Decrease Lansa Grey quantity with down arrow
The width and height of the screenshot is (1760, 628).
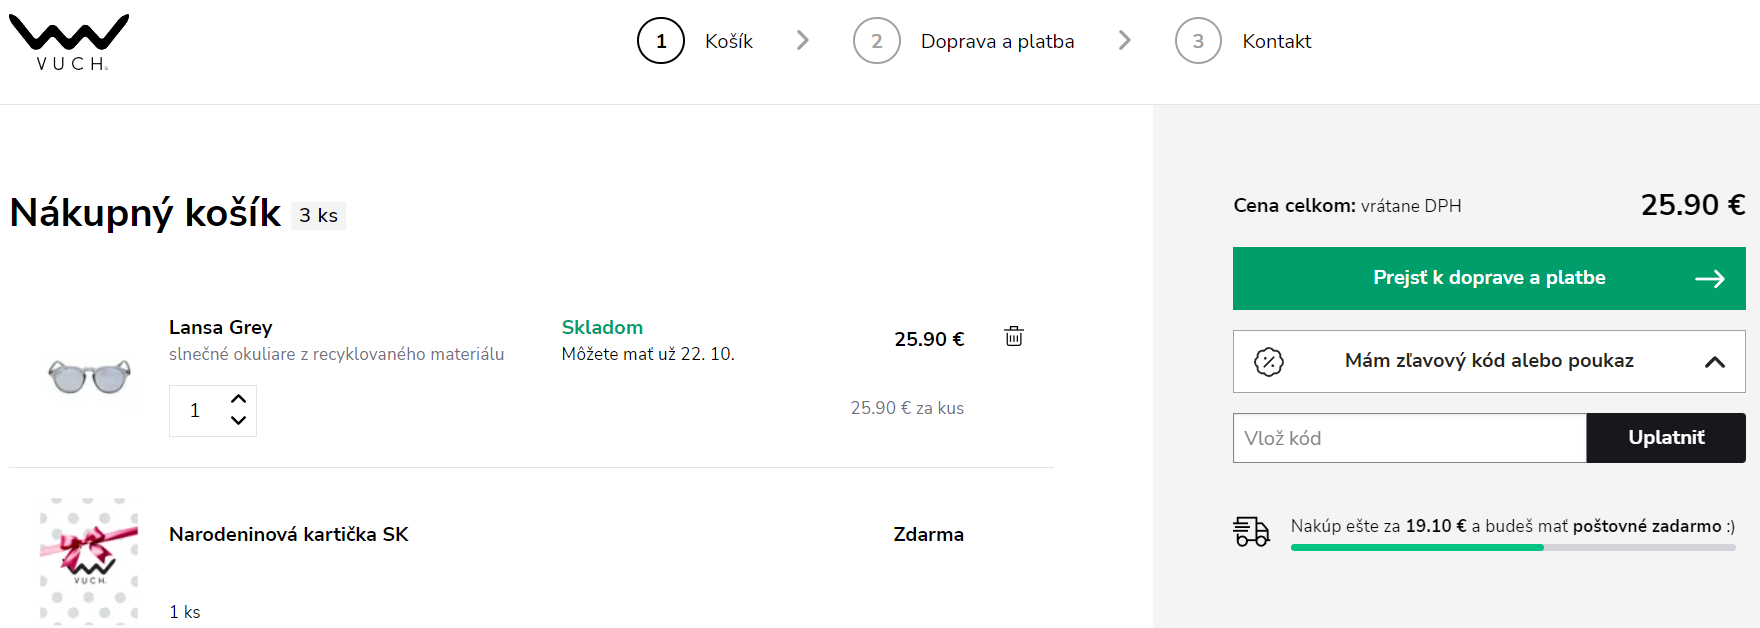click(x=238, y=422)
